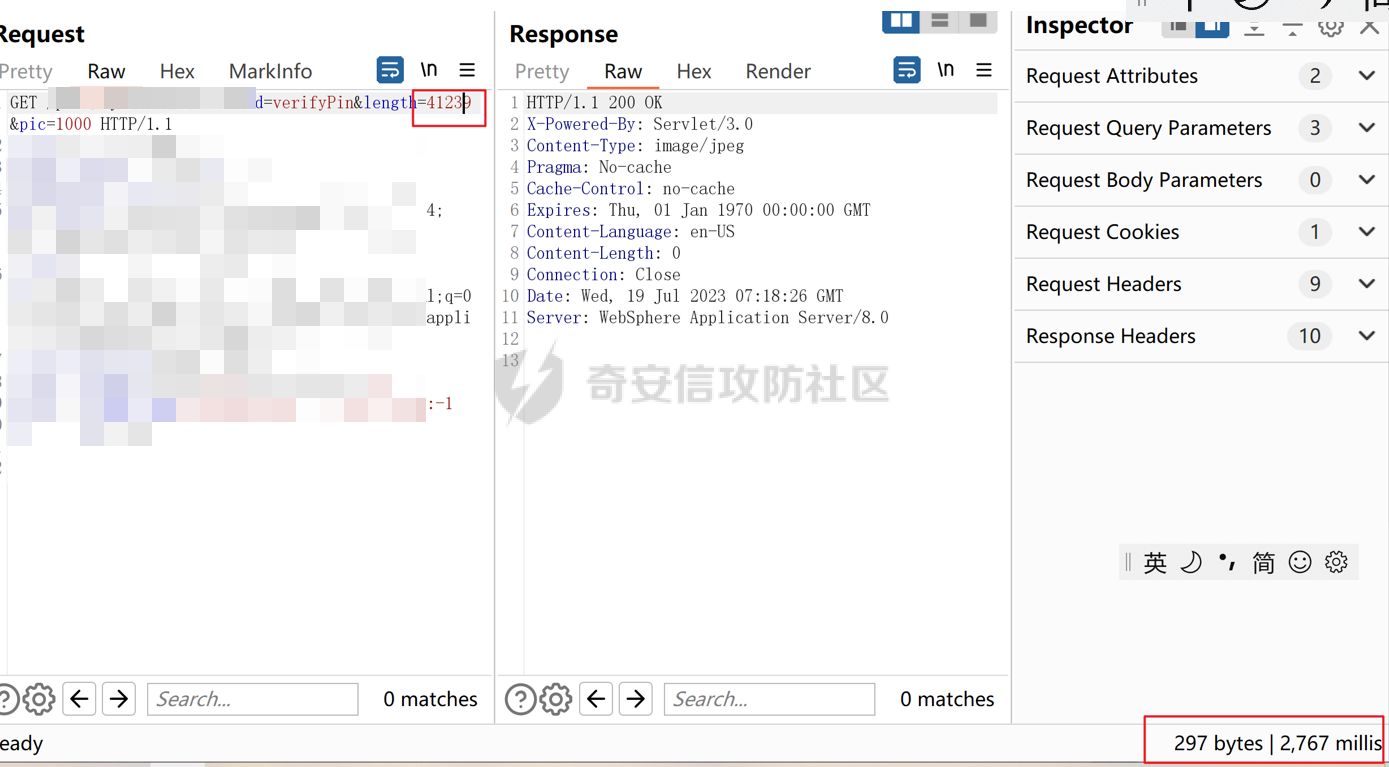Select side-by-side split layout
The width and height of the screenshot is (1389, 767).
(x=901, y=20)
